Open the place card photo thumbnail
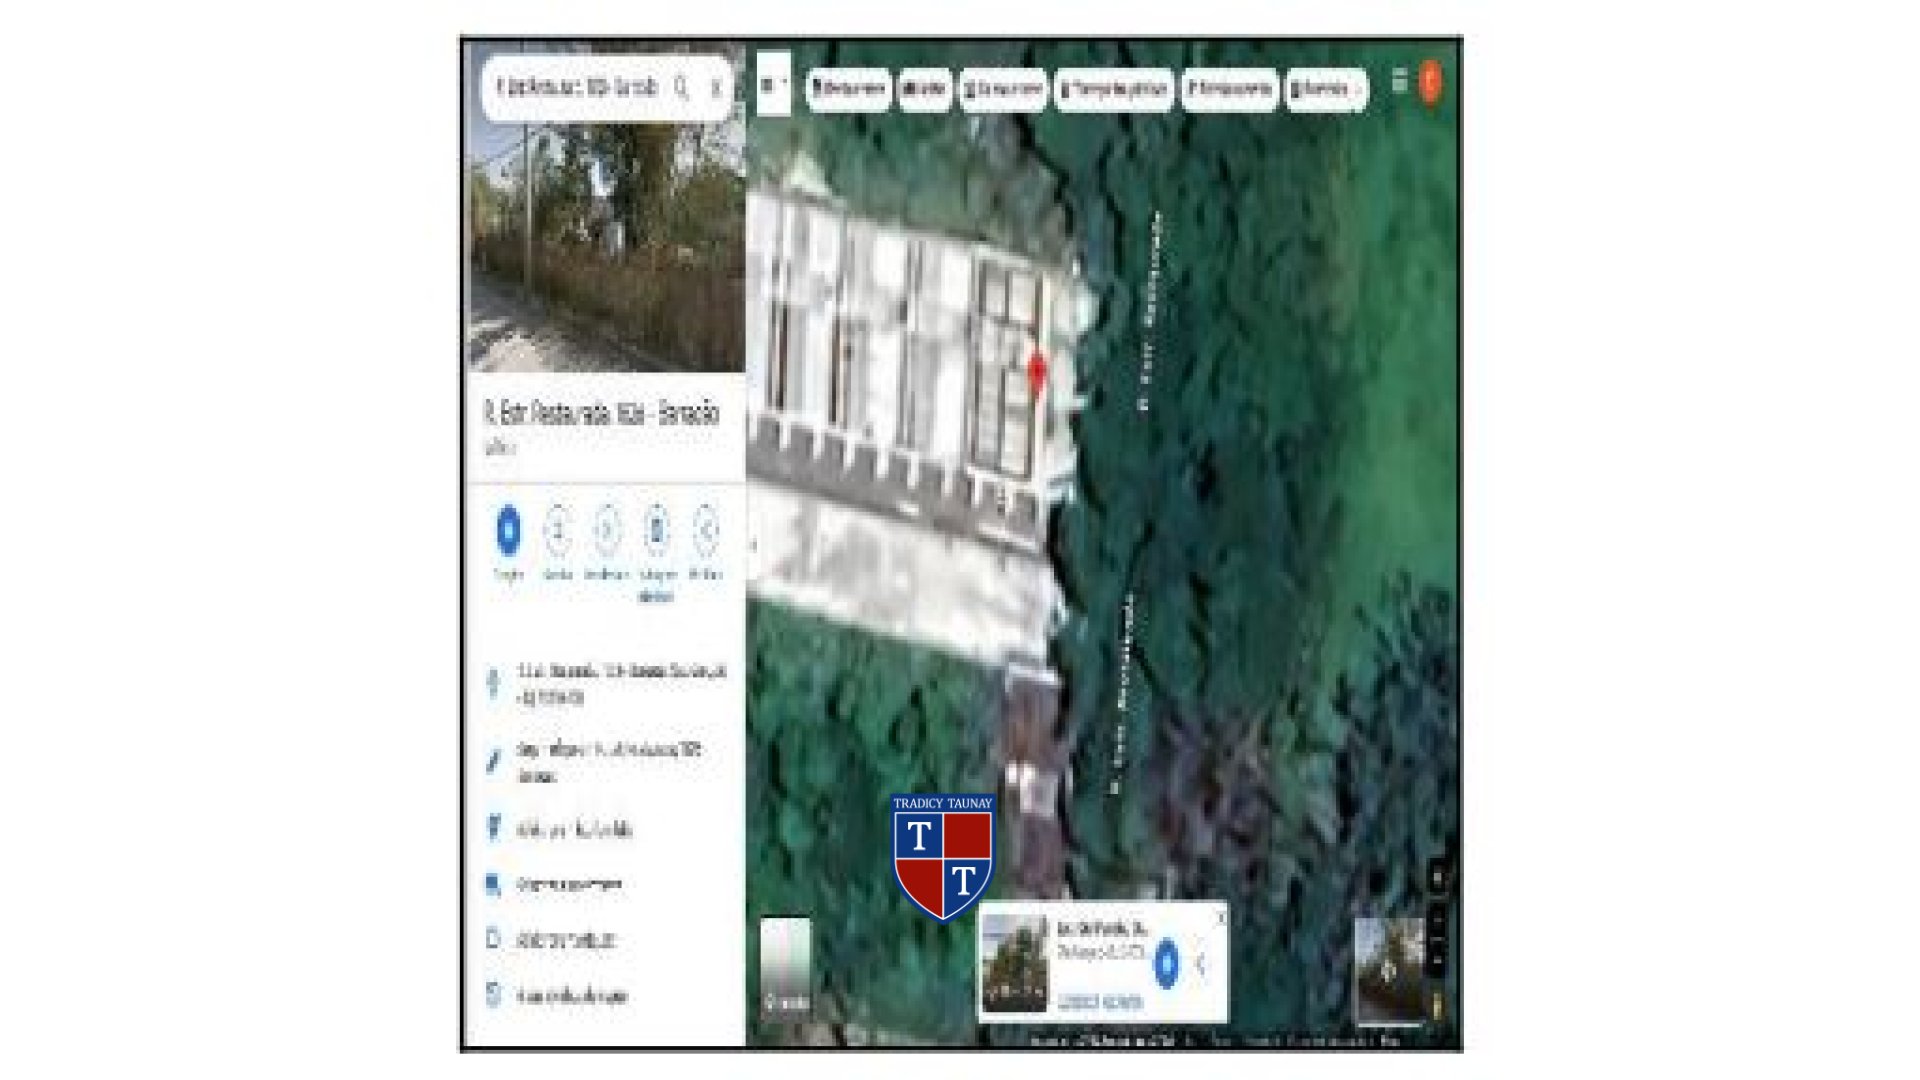The width and height of the screenshot is (1920, 1080). coord(1014,962)
